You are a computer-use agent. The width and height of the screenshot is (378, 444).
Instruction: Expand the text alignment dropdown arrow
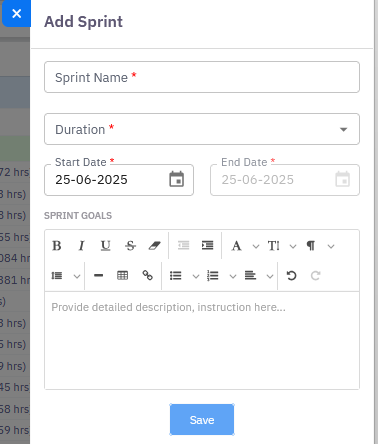point(270,276)
